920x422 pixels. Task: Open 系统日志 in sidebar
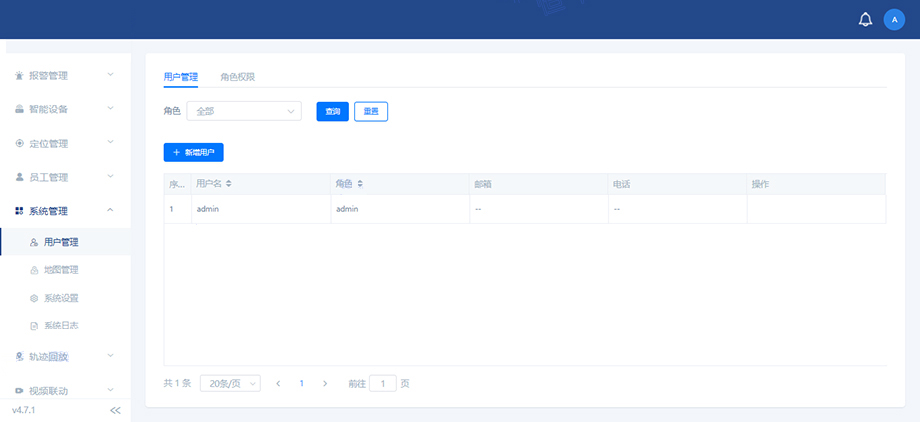point(61,326)
